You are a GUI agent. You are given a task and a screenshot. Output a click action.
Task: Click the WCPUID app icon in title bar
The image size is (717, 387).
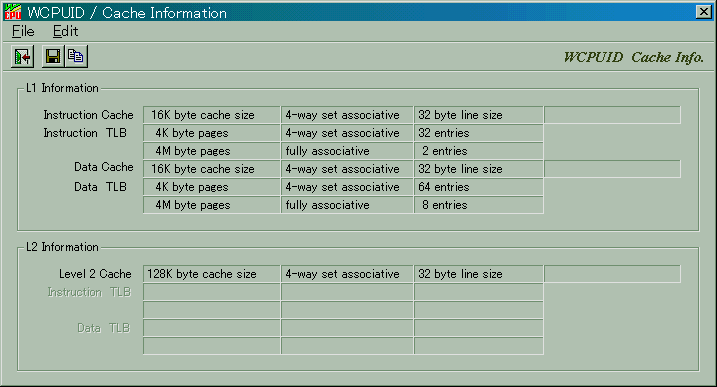coord(12,12)
